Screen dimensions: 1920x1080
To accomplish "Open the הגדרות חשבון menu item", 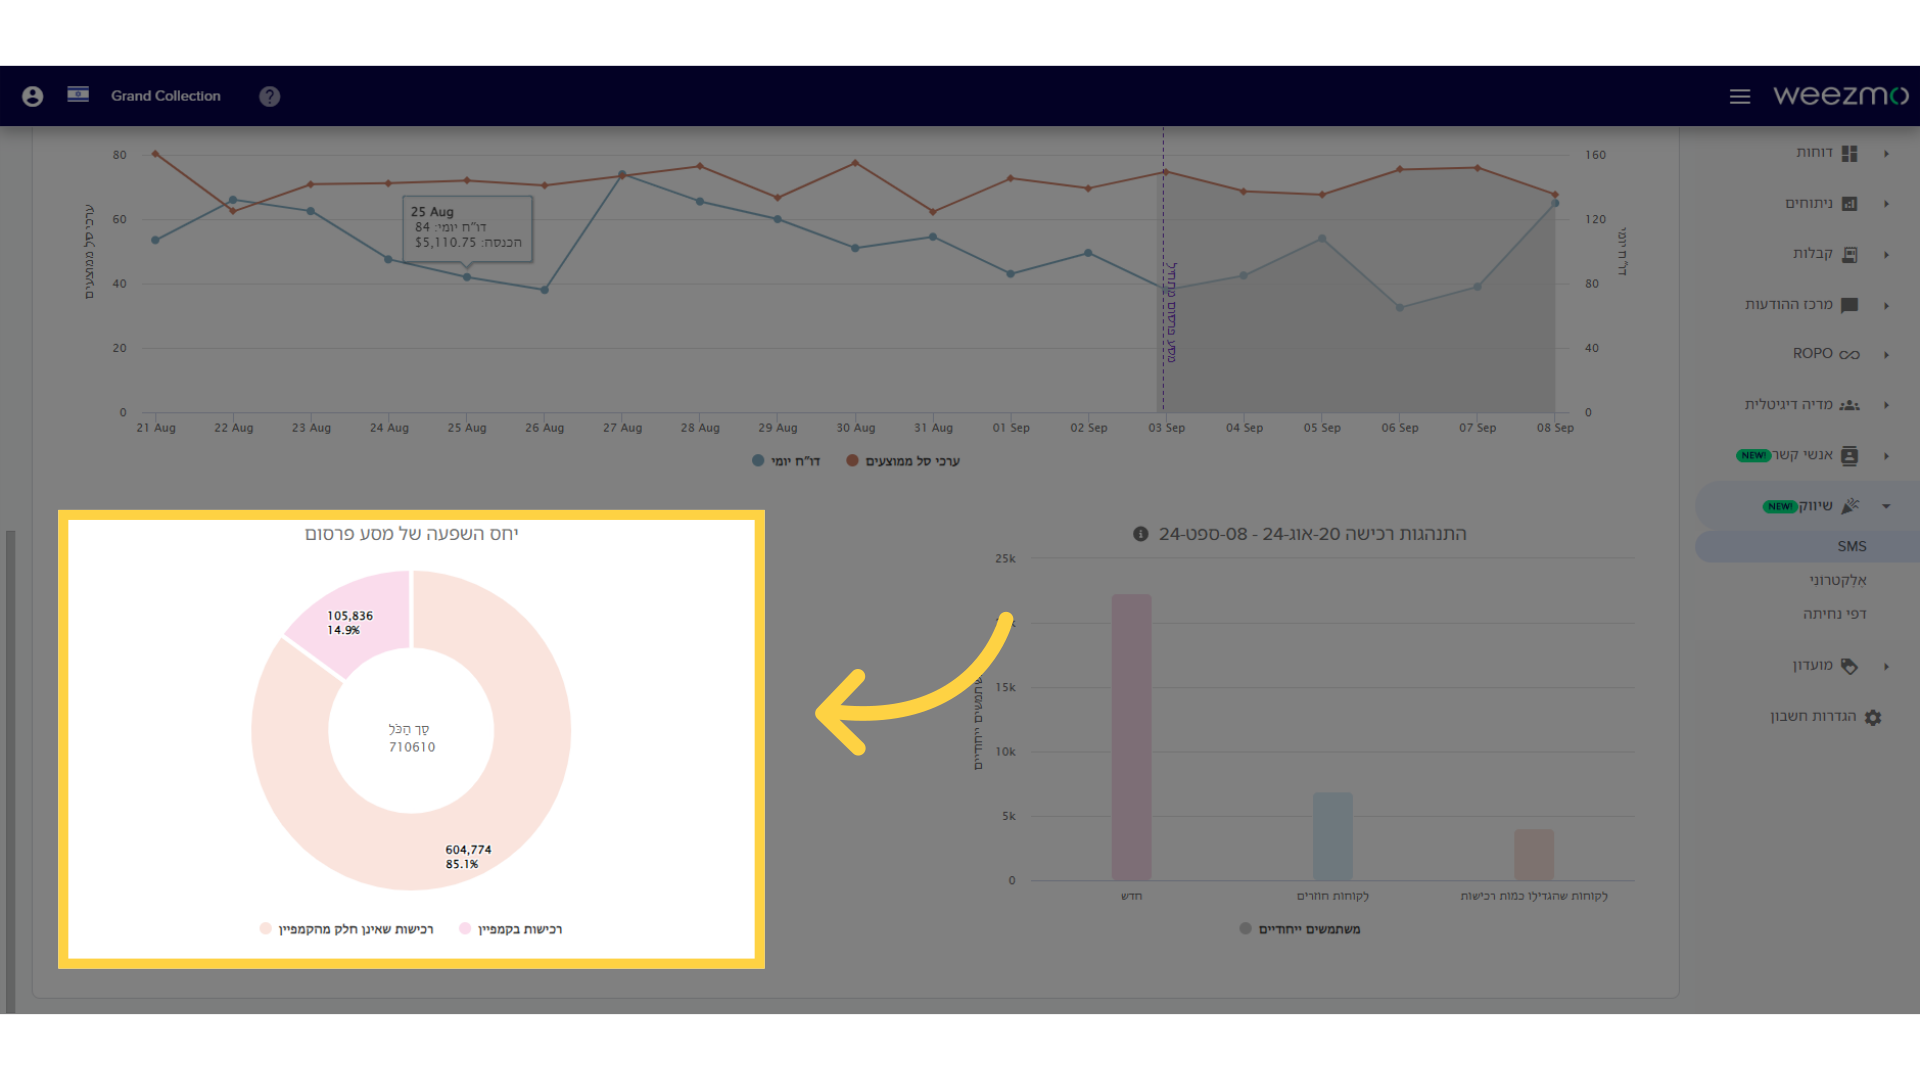I will [1813, 716].
